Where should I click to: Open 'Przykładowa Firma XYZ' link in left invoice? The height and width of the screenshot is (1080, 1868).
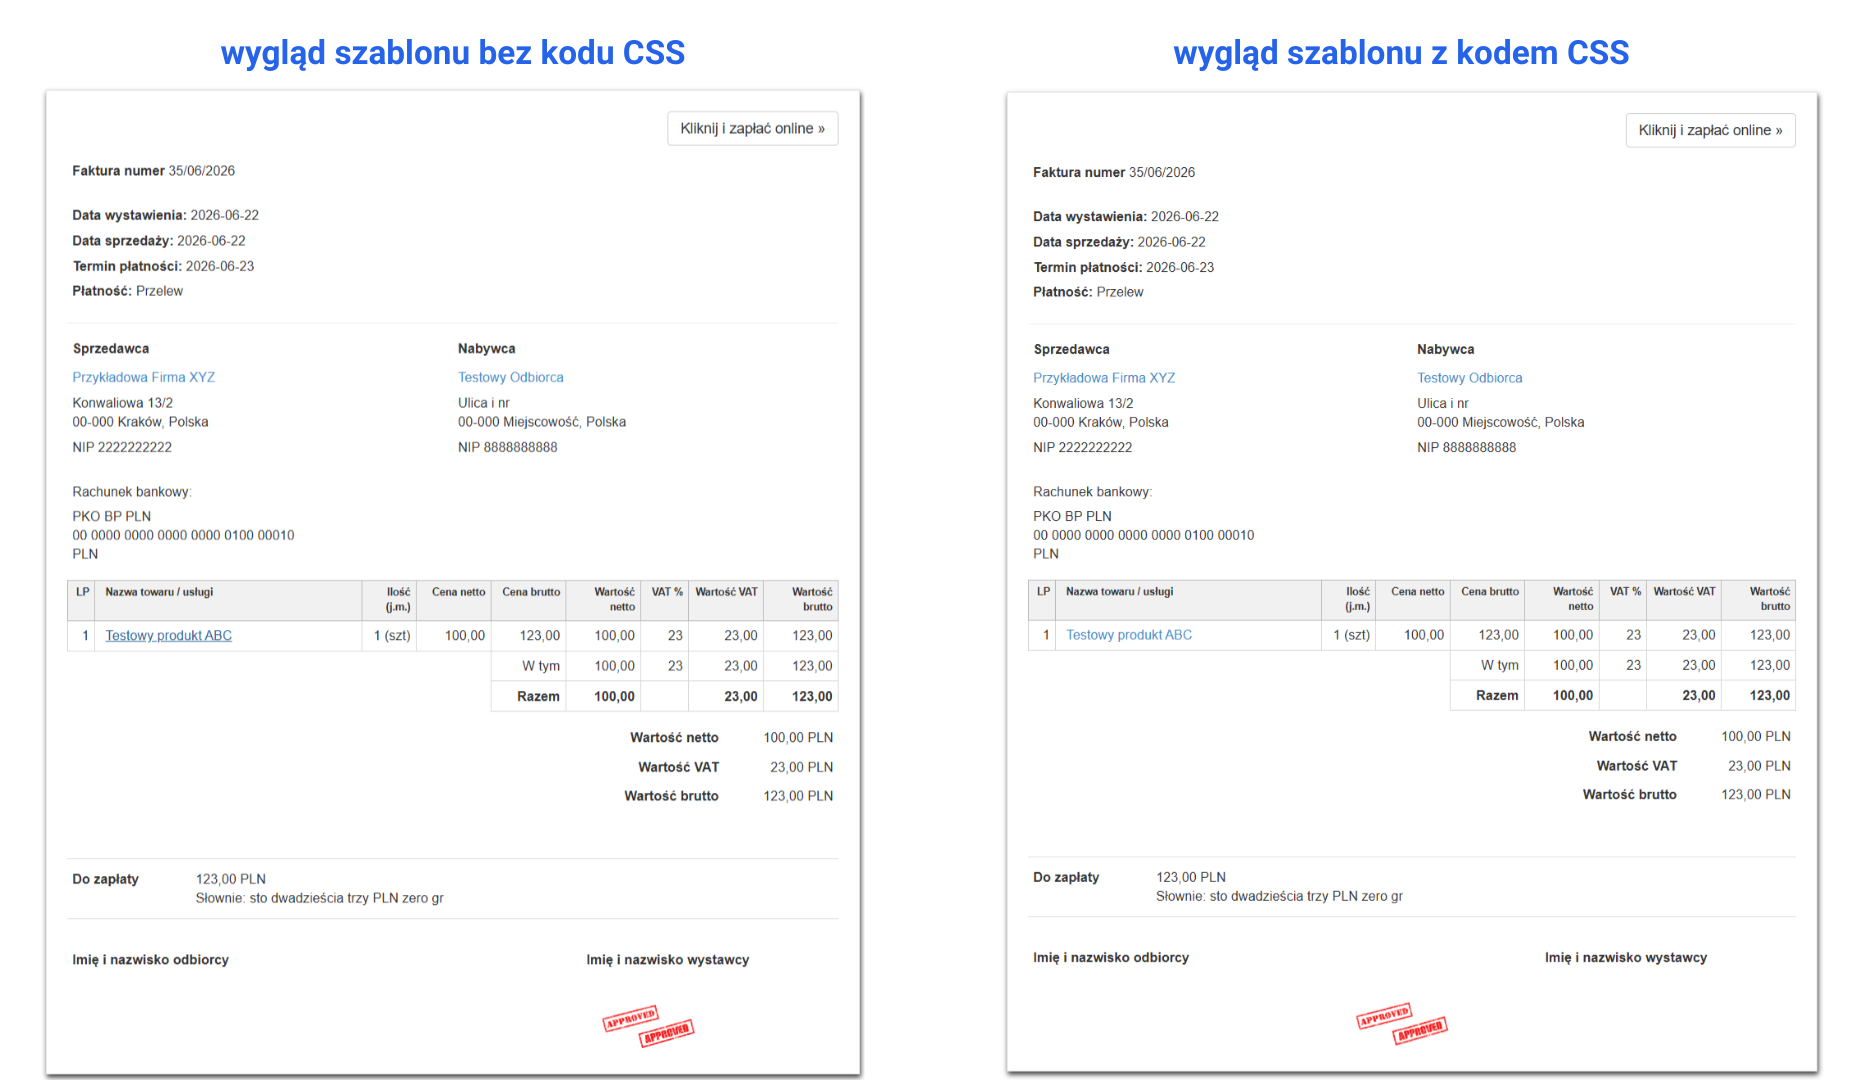tap(143, 377)
